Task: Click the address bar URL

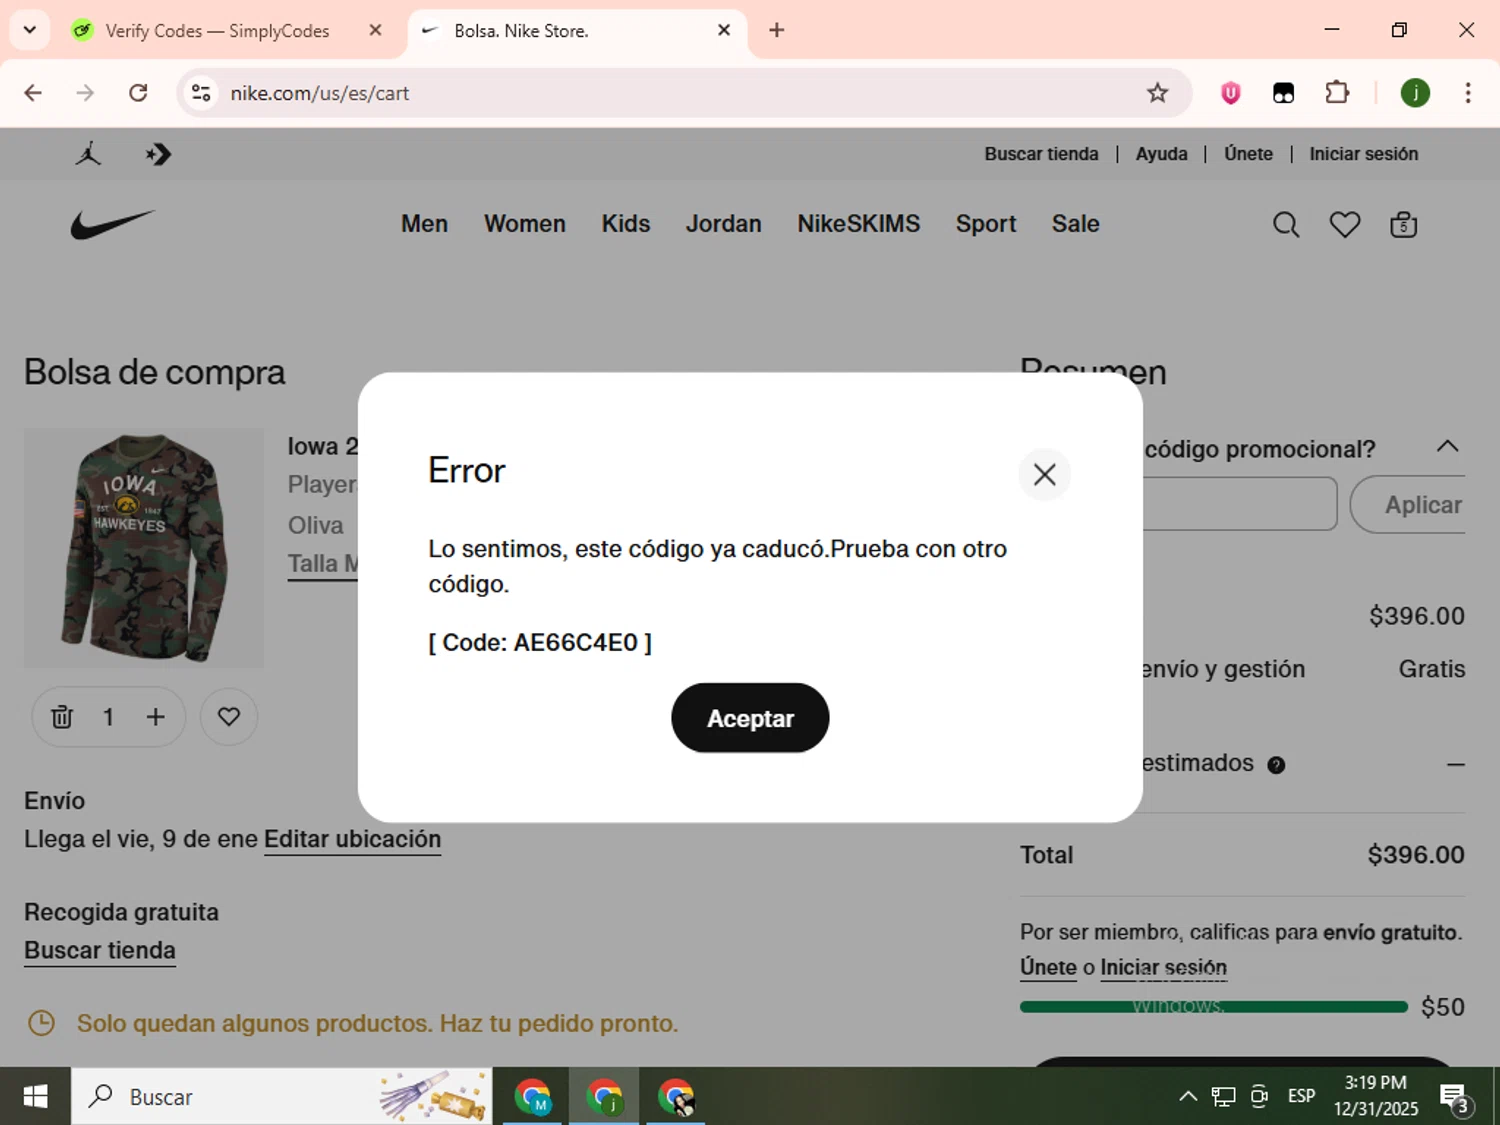Action: (x=320, y=93)
